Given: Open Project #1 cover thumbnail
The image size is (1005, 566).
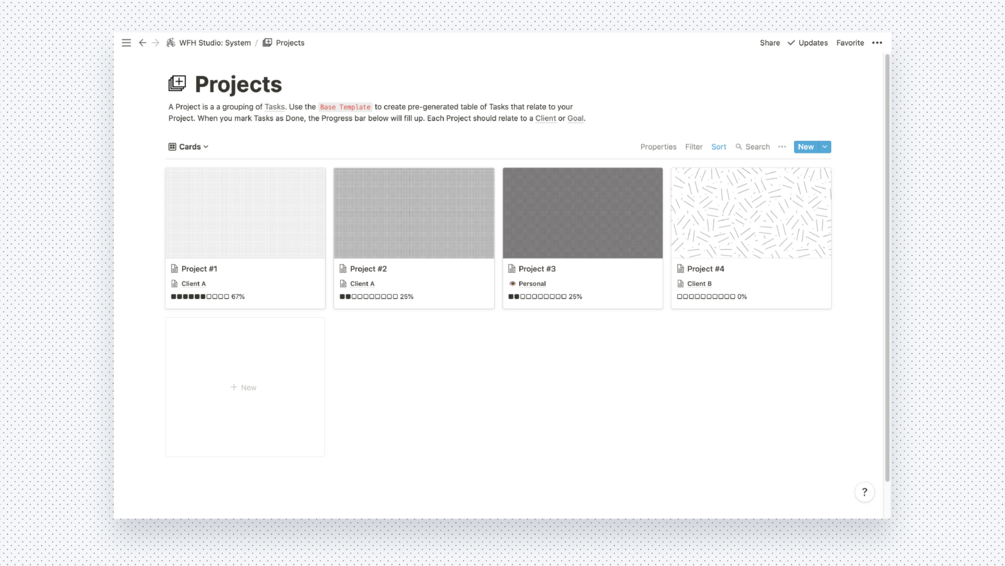Looking at the screenshot, I should click(245, 213).
